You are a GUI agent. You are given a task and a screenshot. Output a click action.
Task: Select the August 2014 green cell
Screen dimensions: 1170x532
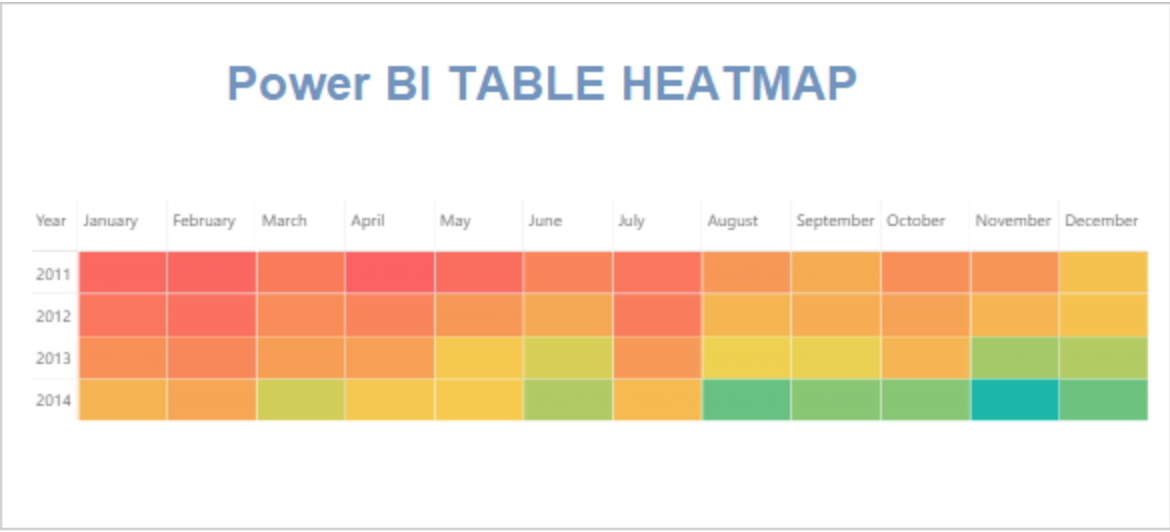tap(746, 400)
